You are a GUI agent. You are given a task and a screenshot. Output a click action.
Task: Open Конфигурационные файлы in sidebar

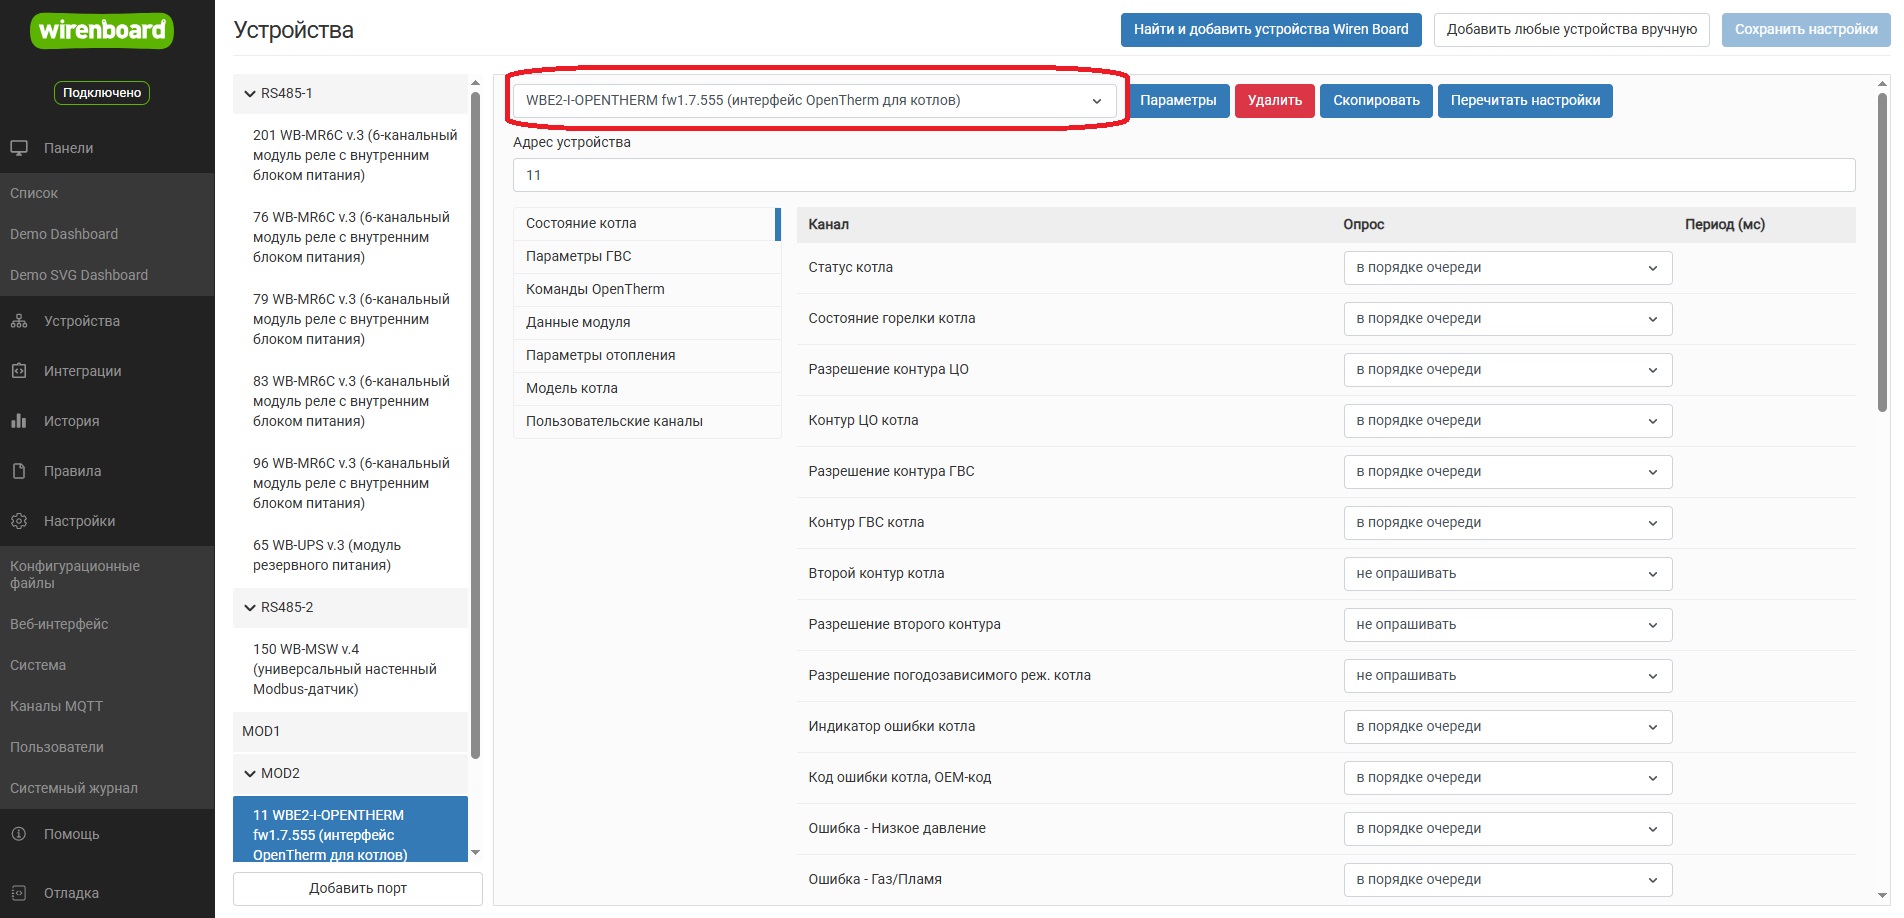75,574
